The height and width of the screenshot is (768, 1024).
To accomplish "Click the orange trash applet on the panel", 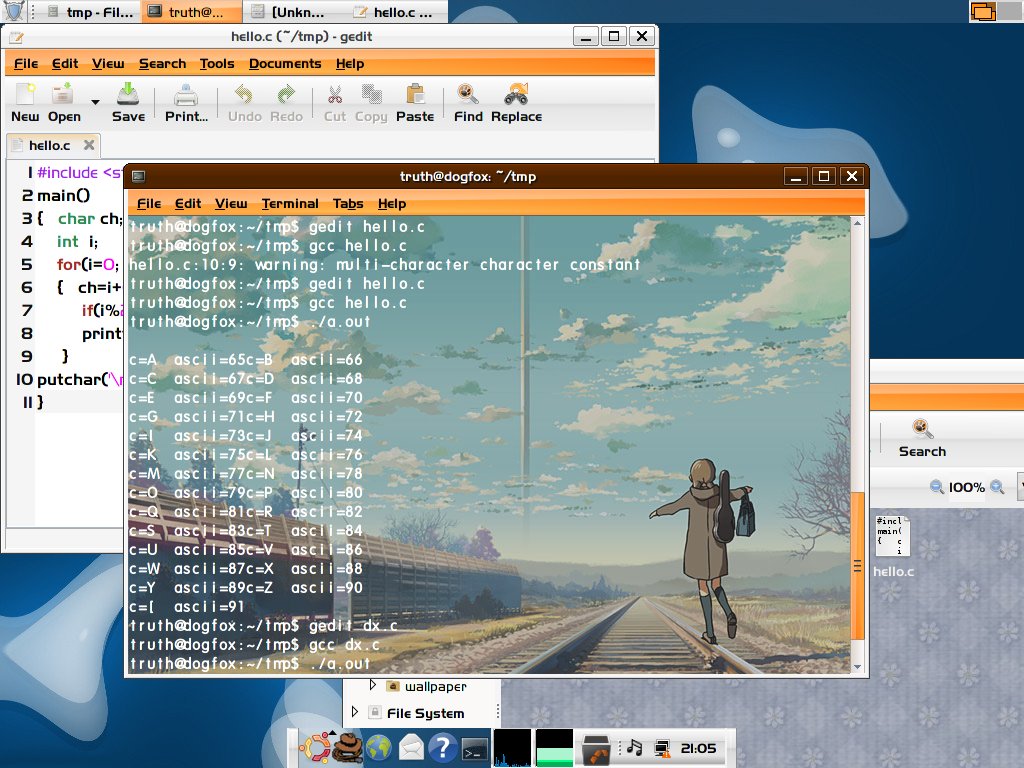I will [x=596, y=748].
